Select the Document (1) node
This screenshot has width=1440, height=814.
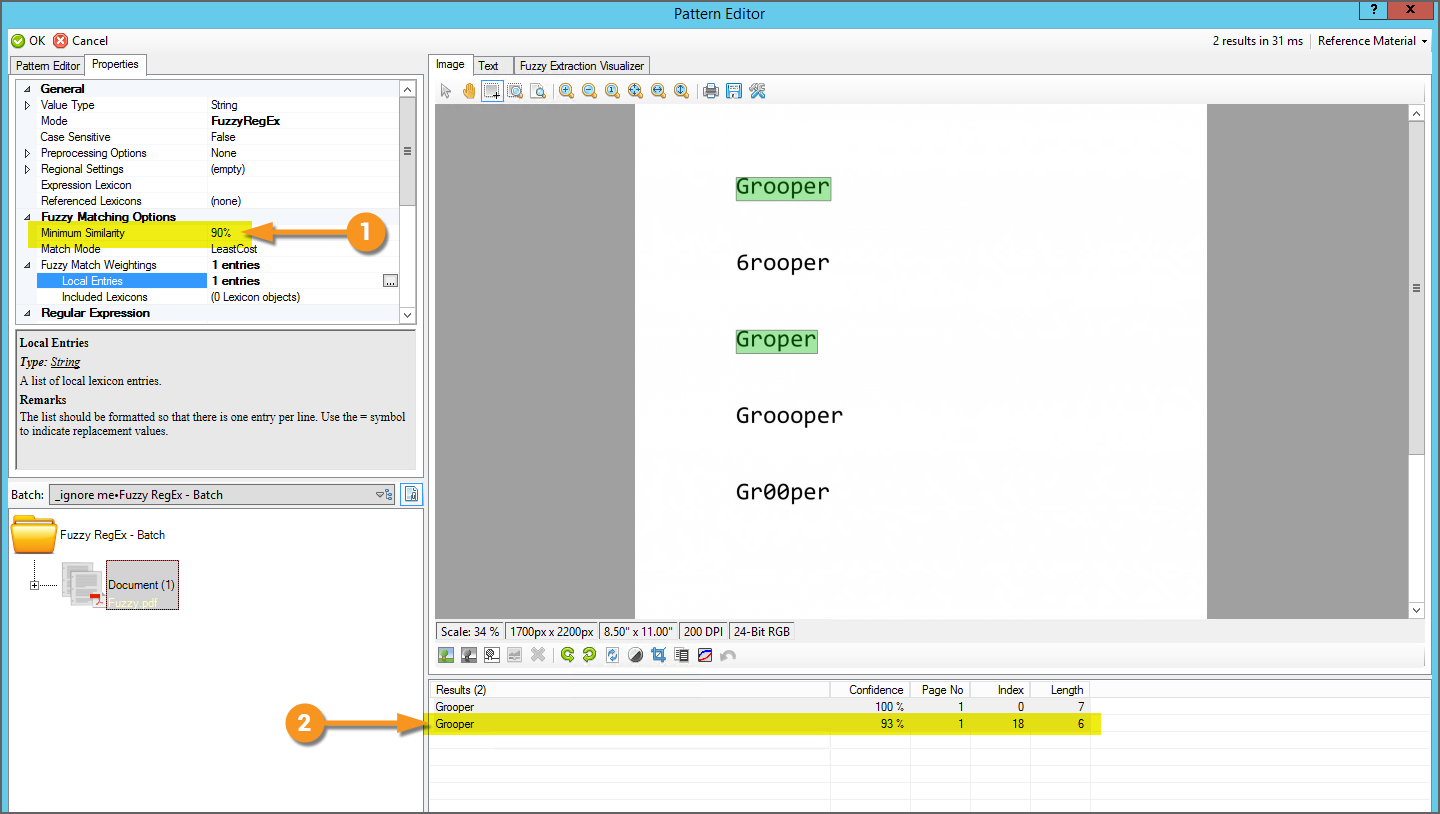141,584
